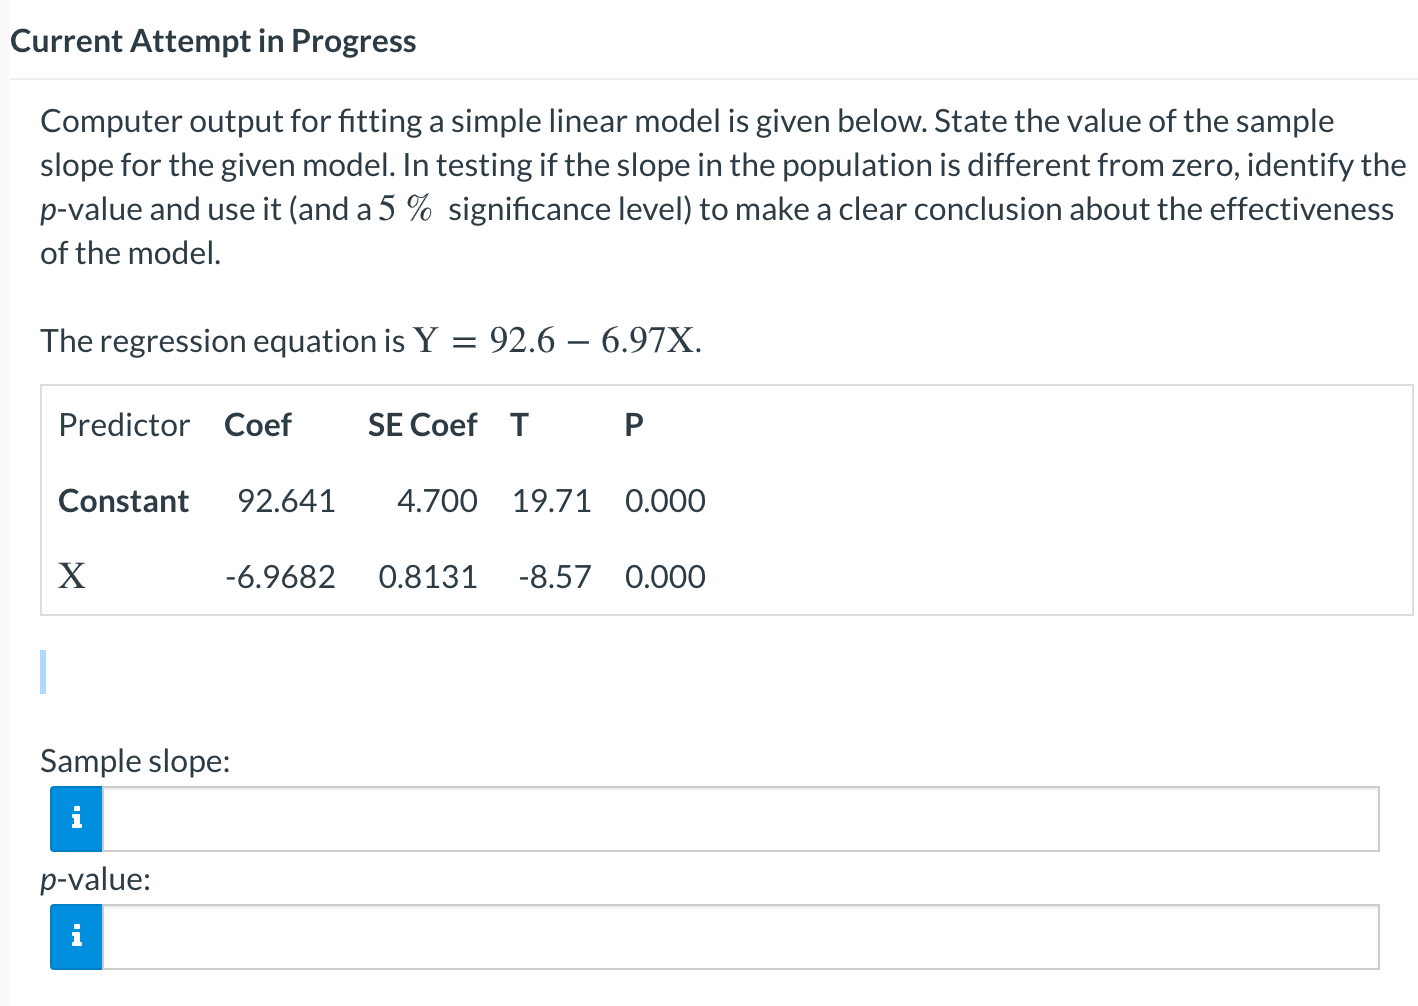Image resolution: width=1418 pixels, height=1006 pixels.
Task: Click the p-value 0.000 for X
Action: 666,576
